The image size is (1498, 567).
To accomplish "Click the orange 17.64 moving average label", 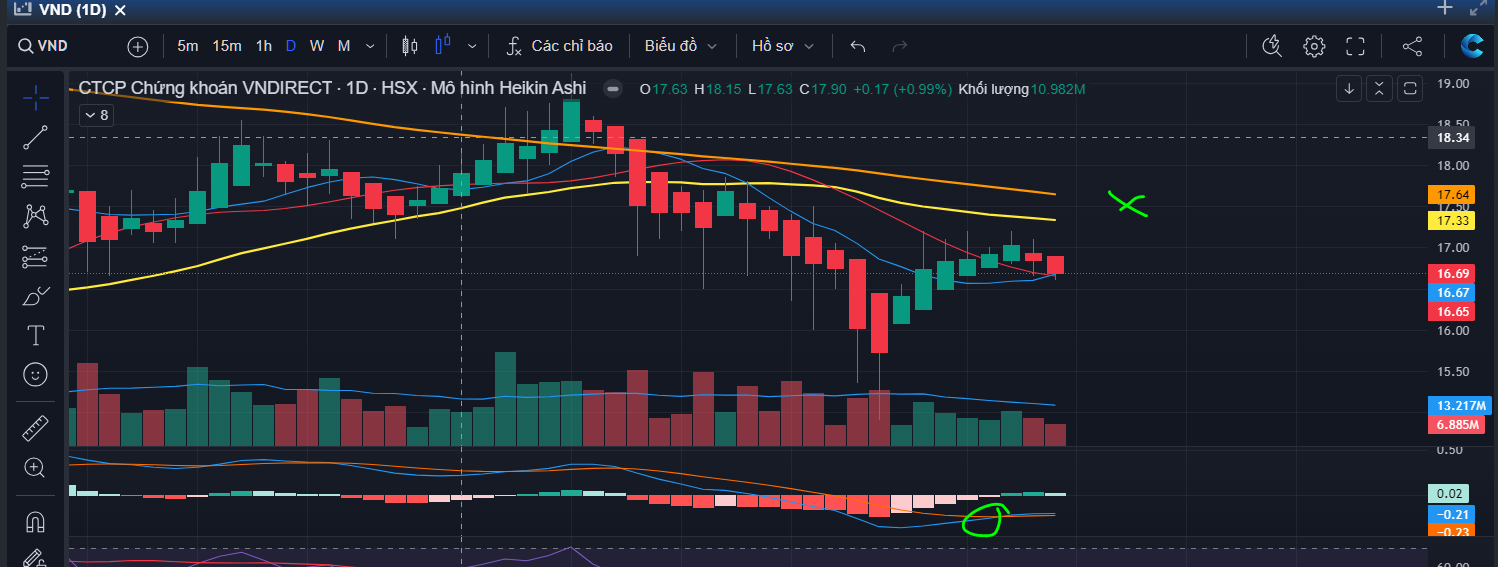I will (1453, 195).
